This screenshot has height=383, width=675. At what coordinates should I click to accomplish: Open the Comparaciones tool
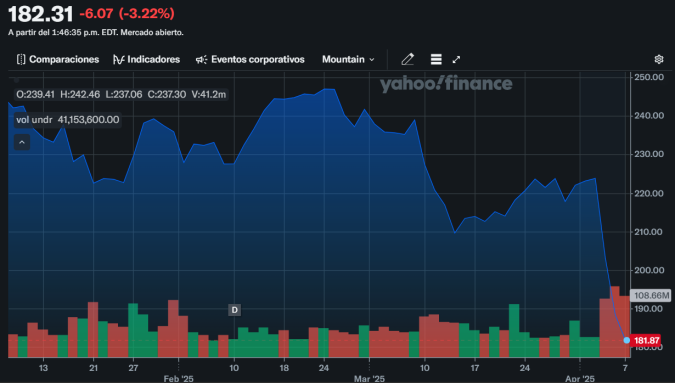tap(58, 59)
